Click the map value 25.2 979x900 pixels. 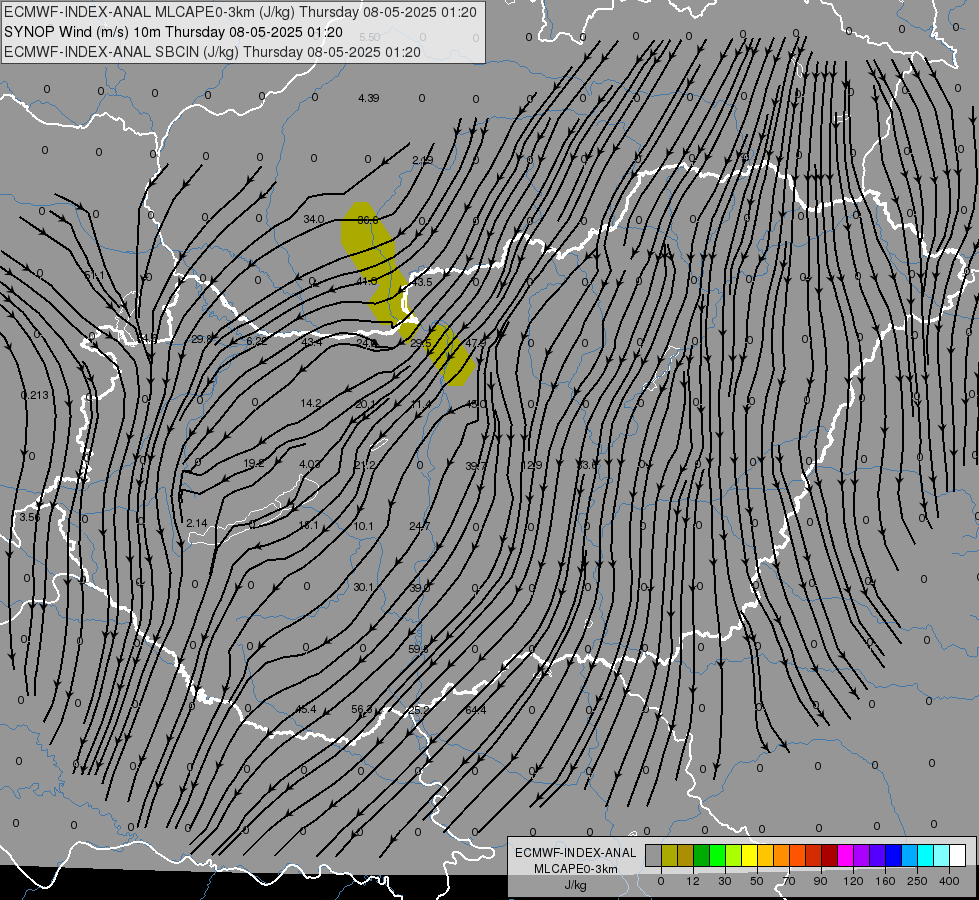coord(418,710)
